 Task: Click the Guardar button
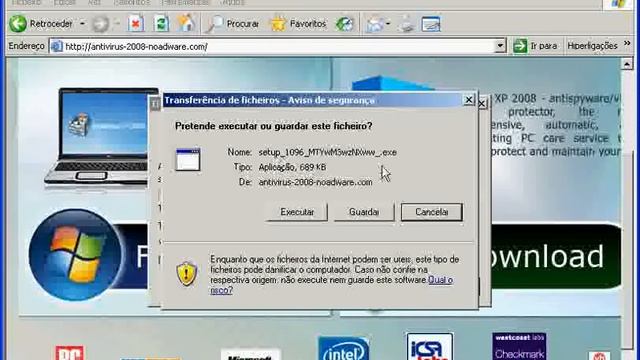pos(364,212)
